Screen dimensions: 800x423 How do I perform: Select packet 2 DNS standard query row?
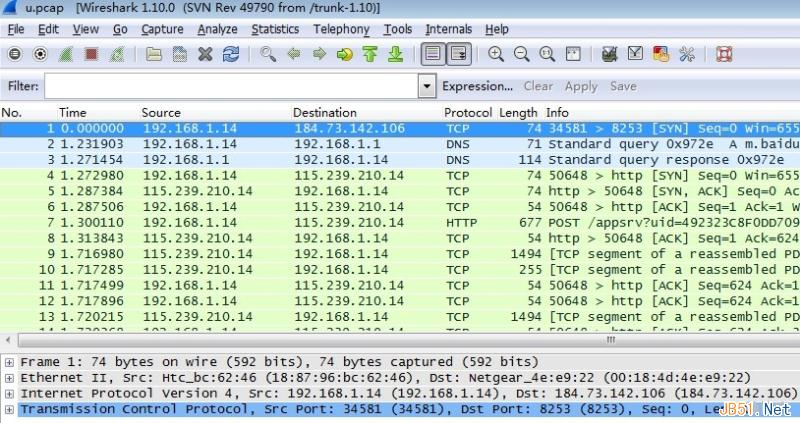pyautogui.click(x=400, y=144)
